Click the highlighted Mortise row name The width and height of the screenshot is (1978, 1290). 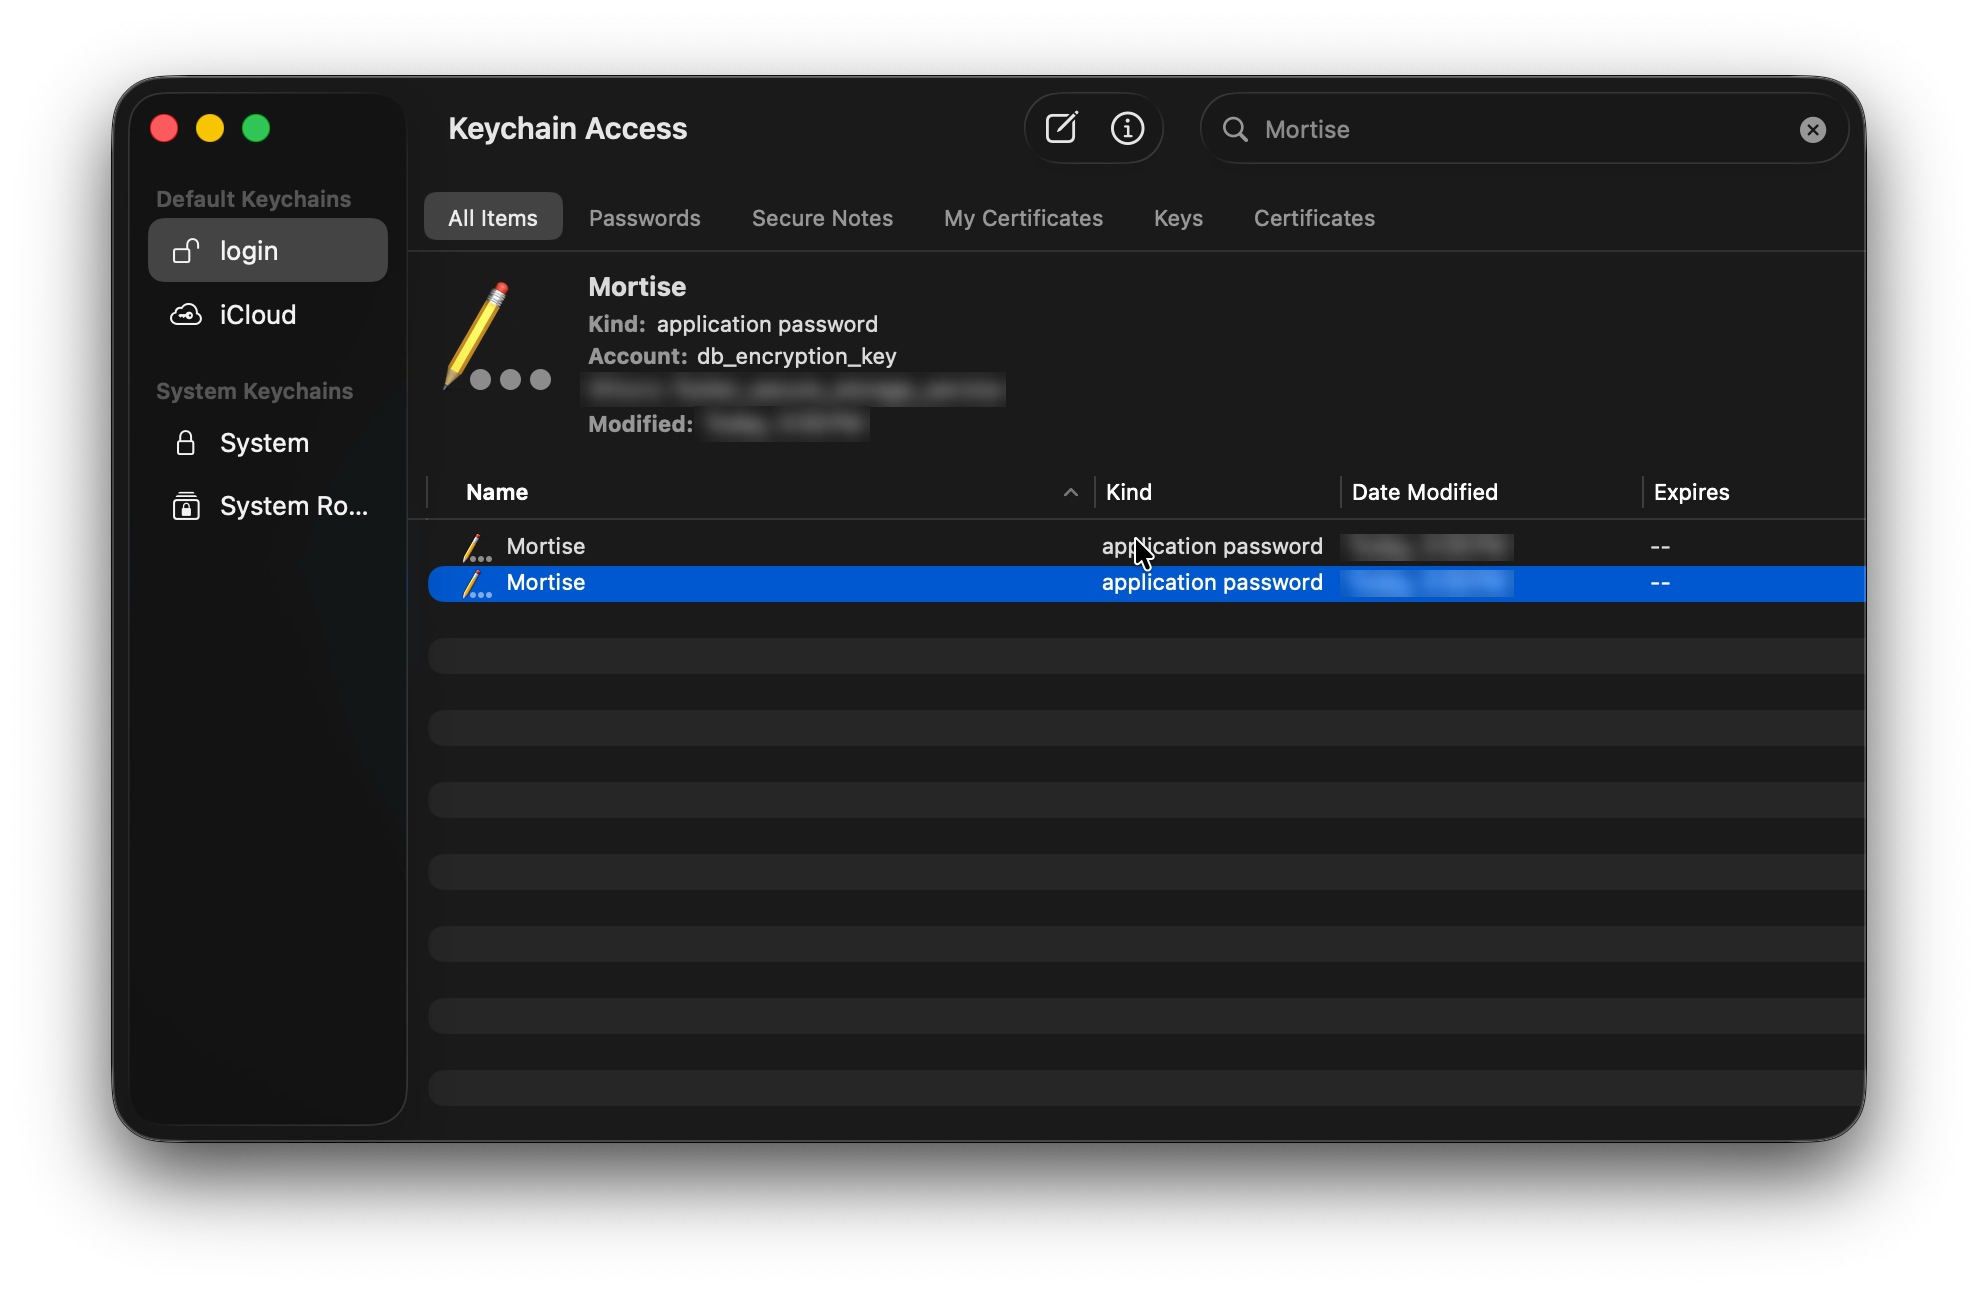click(545, 582)
